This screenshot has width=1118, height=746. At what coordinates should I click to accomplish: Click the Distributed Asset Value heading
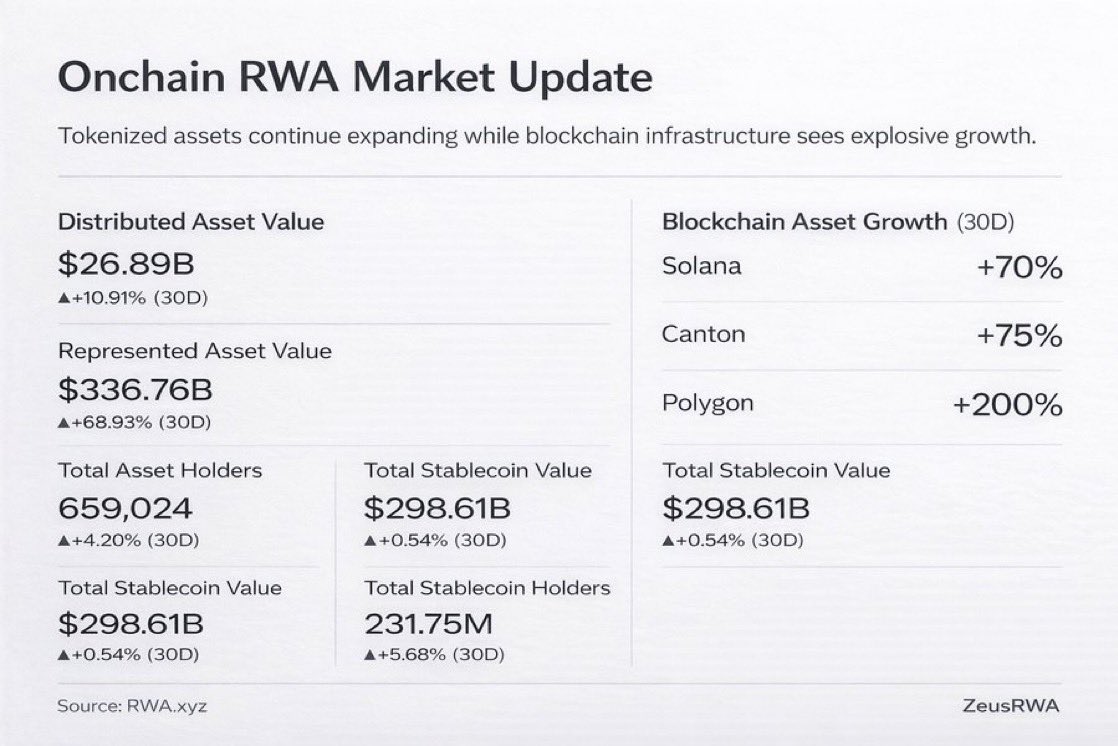click(x=191, y=222)
